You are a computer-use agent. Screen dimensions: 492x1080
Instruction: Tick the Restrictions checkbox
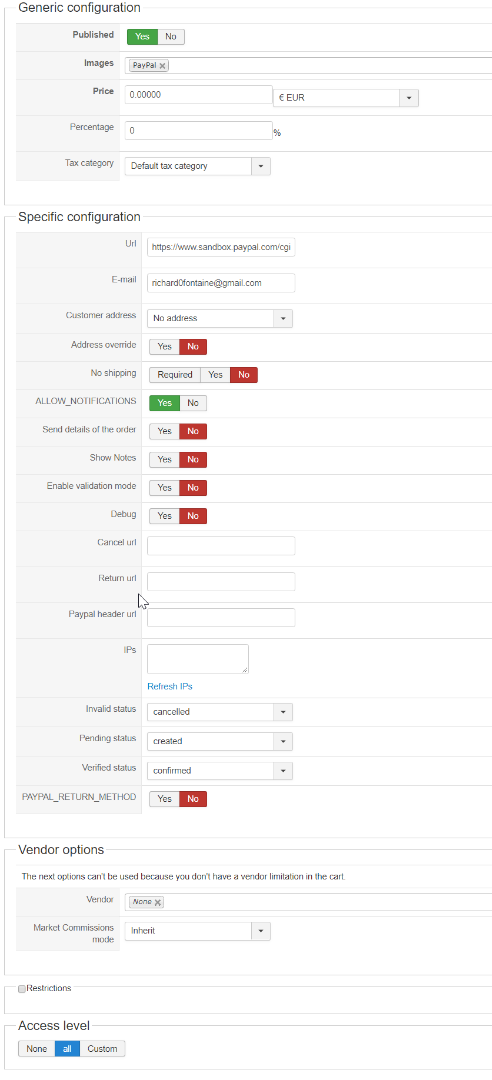click(x=22, y=988)
